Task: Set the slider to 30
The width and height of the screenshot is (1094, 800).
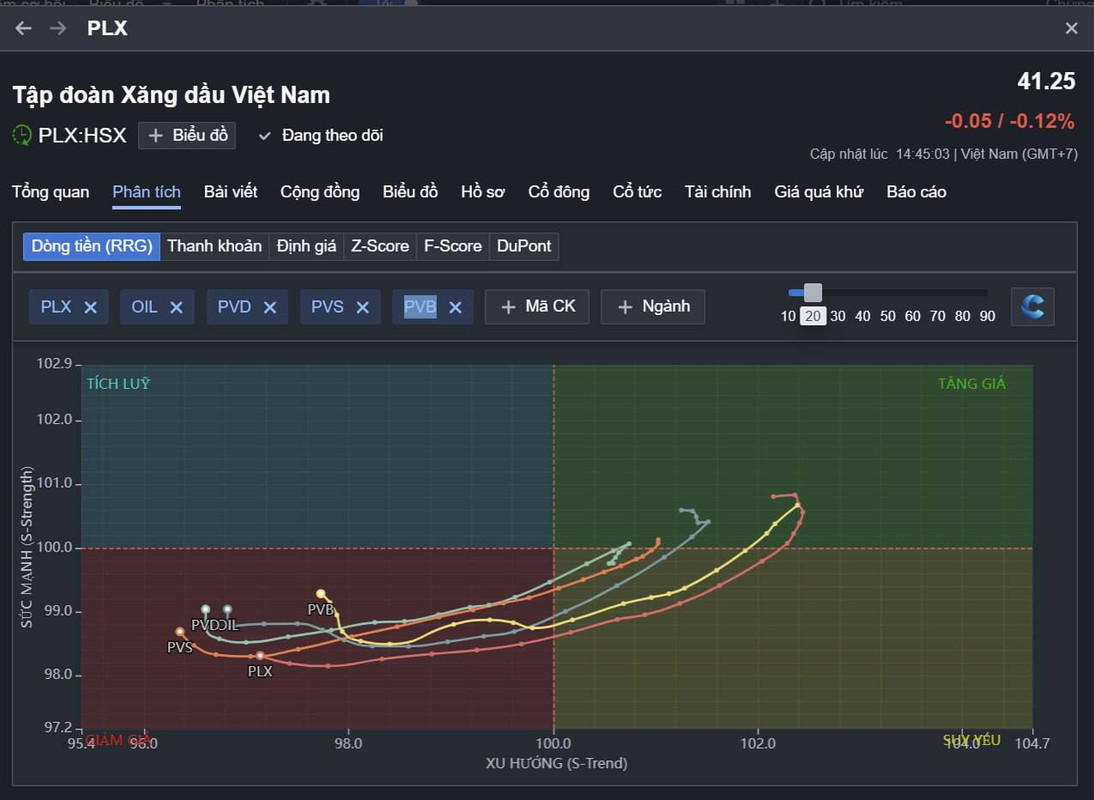Action: coord(838,316)
